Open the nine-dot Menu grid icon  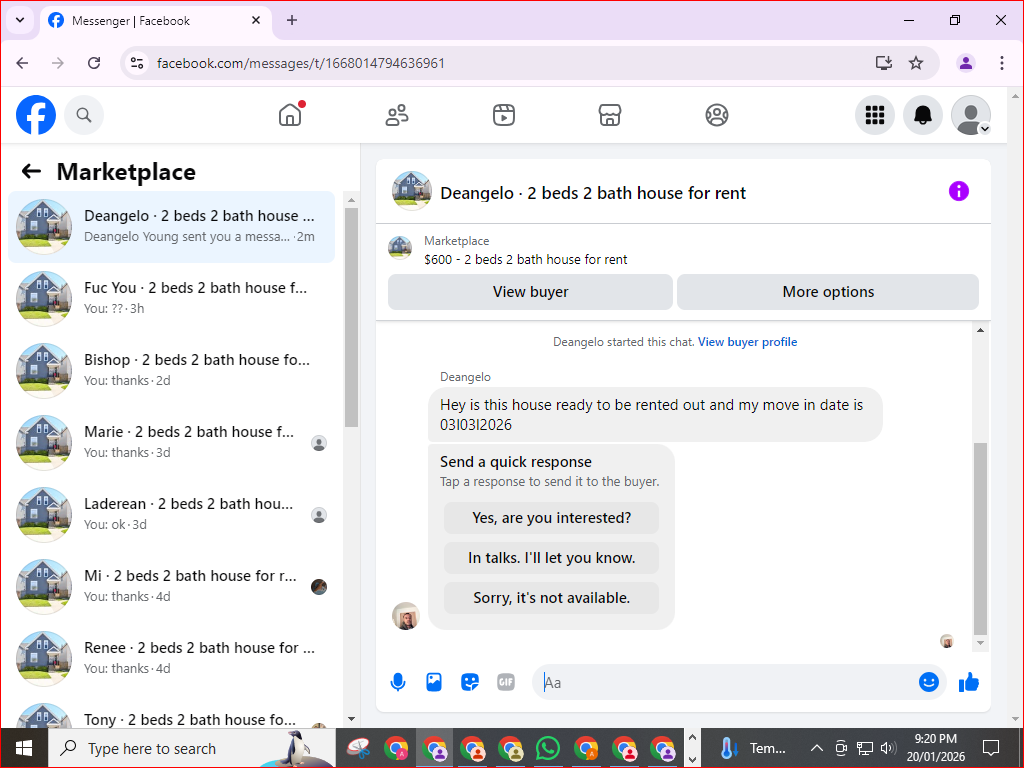pos(874,115)
